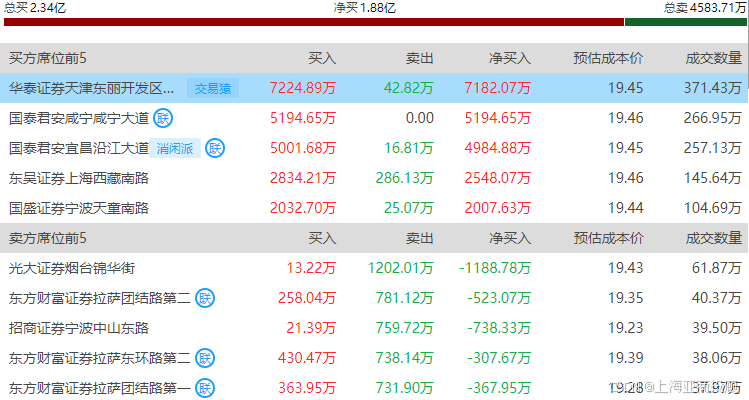Open seat 光大证券烟台锦华街
Screen dimensions: 749x400
[72, 268]
